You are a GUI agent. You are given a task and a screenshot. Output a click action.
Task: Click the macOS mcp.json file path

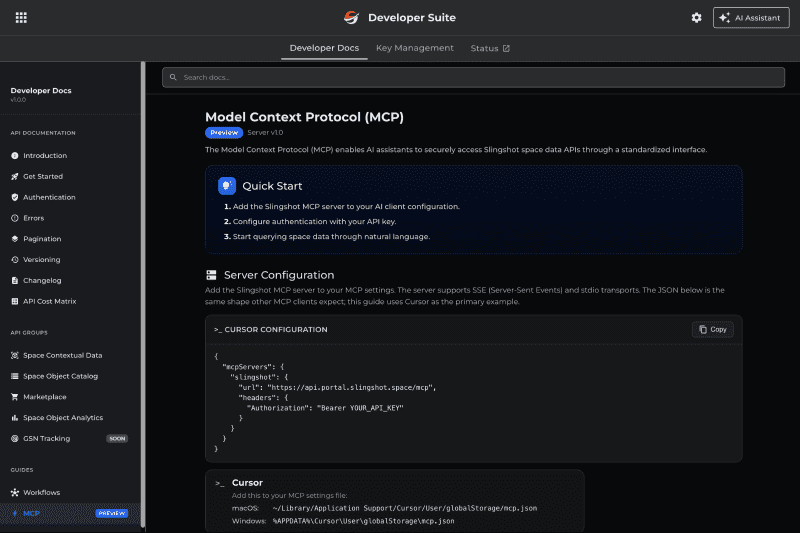(405, 509)
